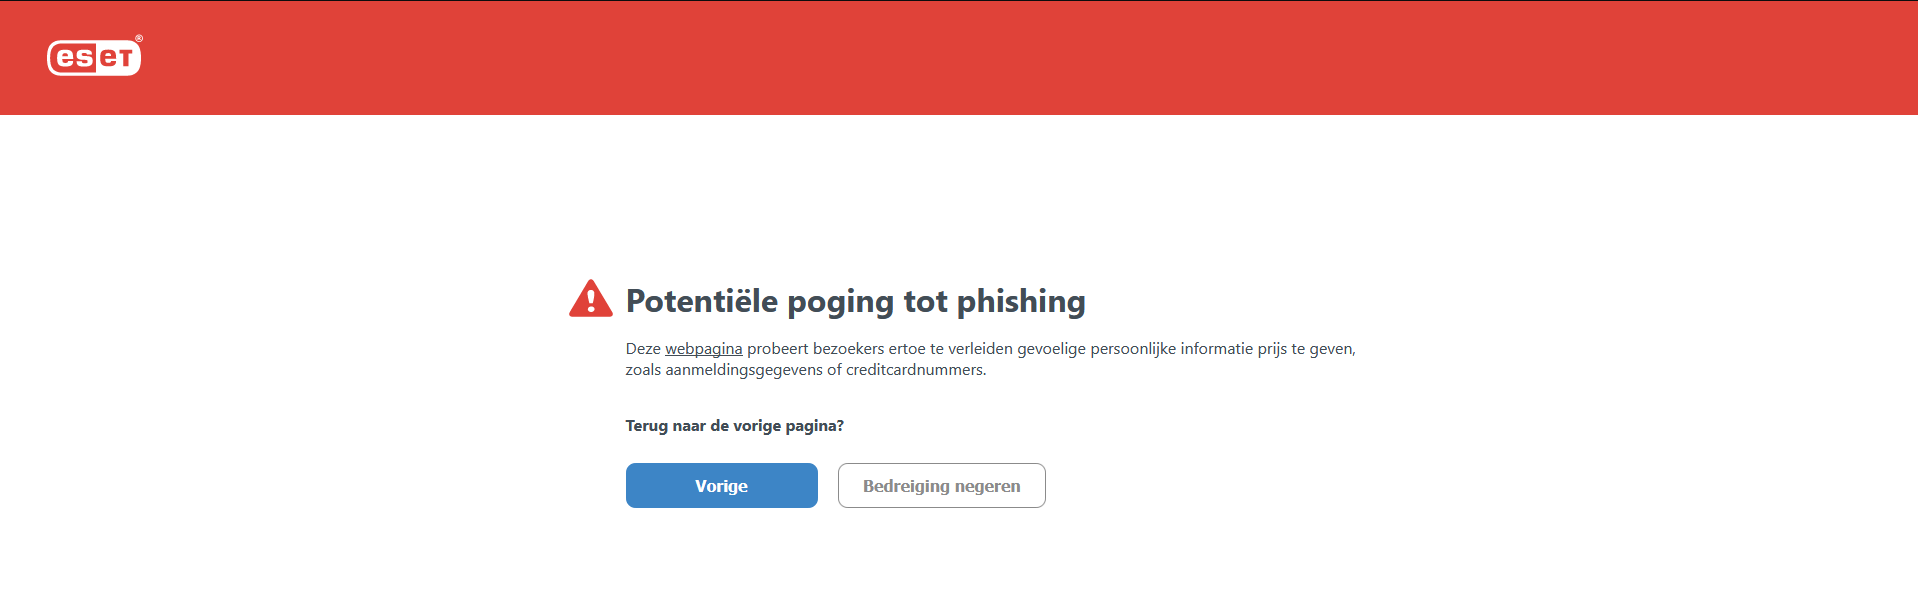Click the Bedreiging negeren button
The height and width of the screenshot is (594, 1918).
tap(941, 486)
